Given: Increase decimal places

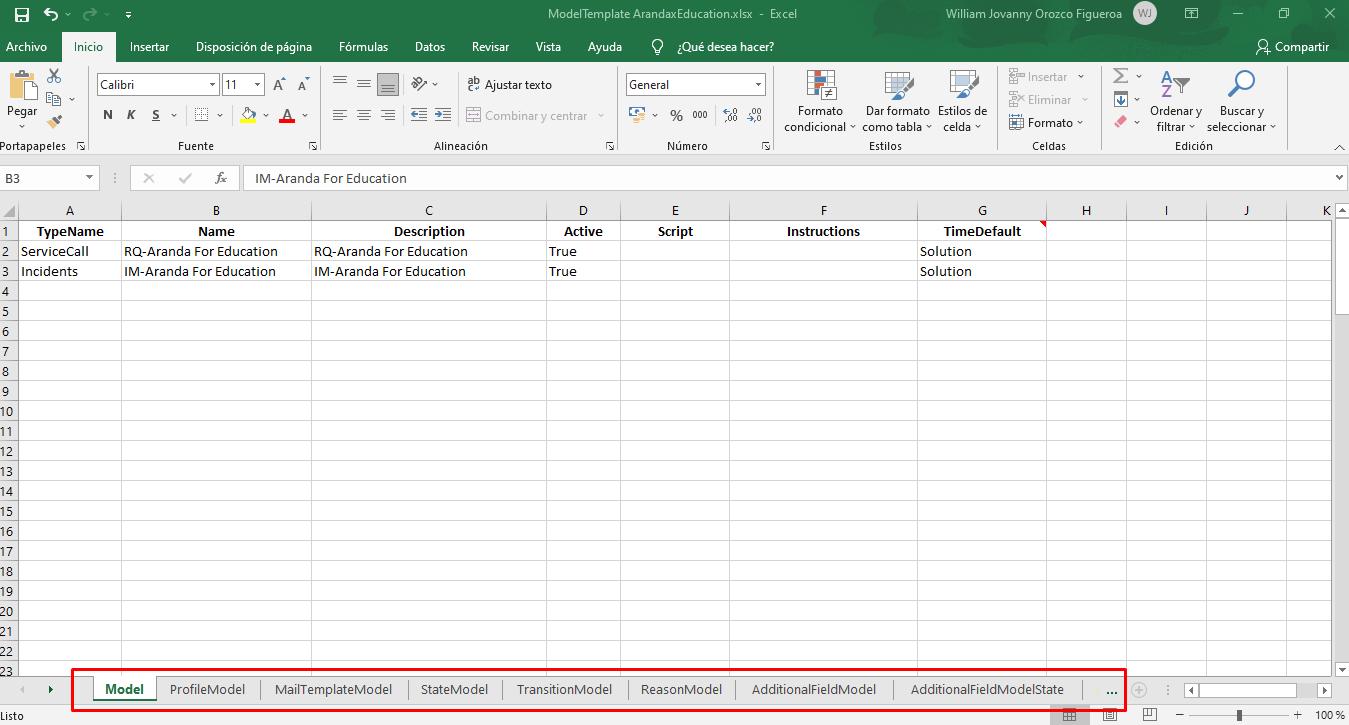Looking at the screenshot, I should [730, 115].
